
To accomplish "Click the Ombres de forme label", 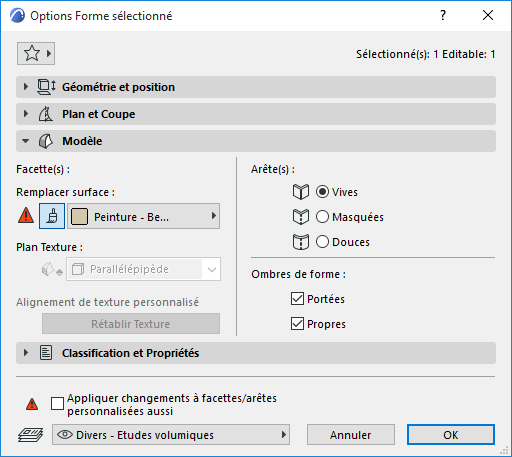I will pos(299,274).
